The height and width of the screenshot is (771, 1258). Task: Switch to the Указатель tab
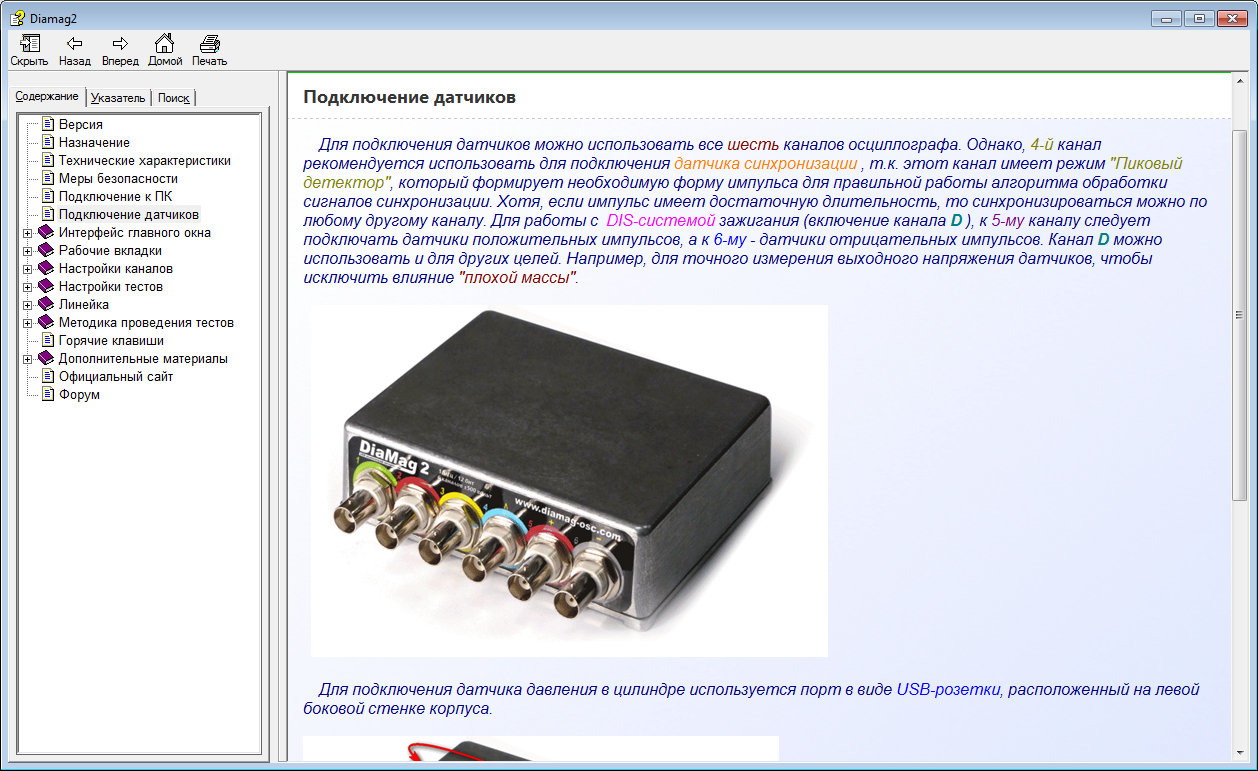pyautogui.click(x=118, y=98)
